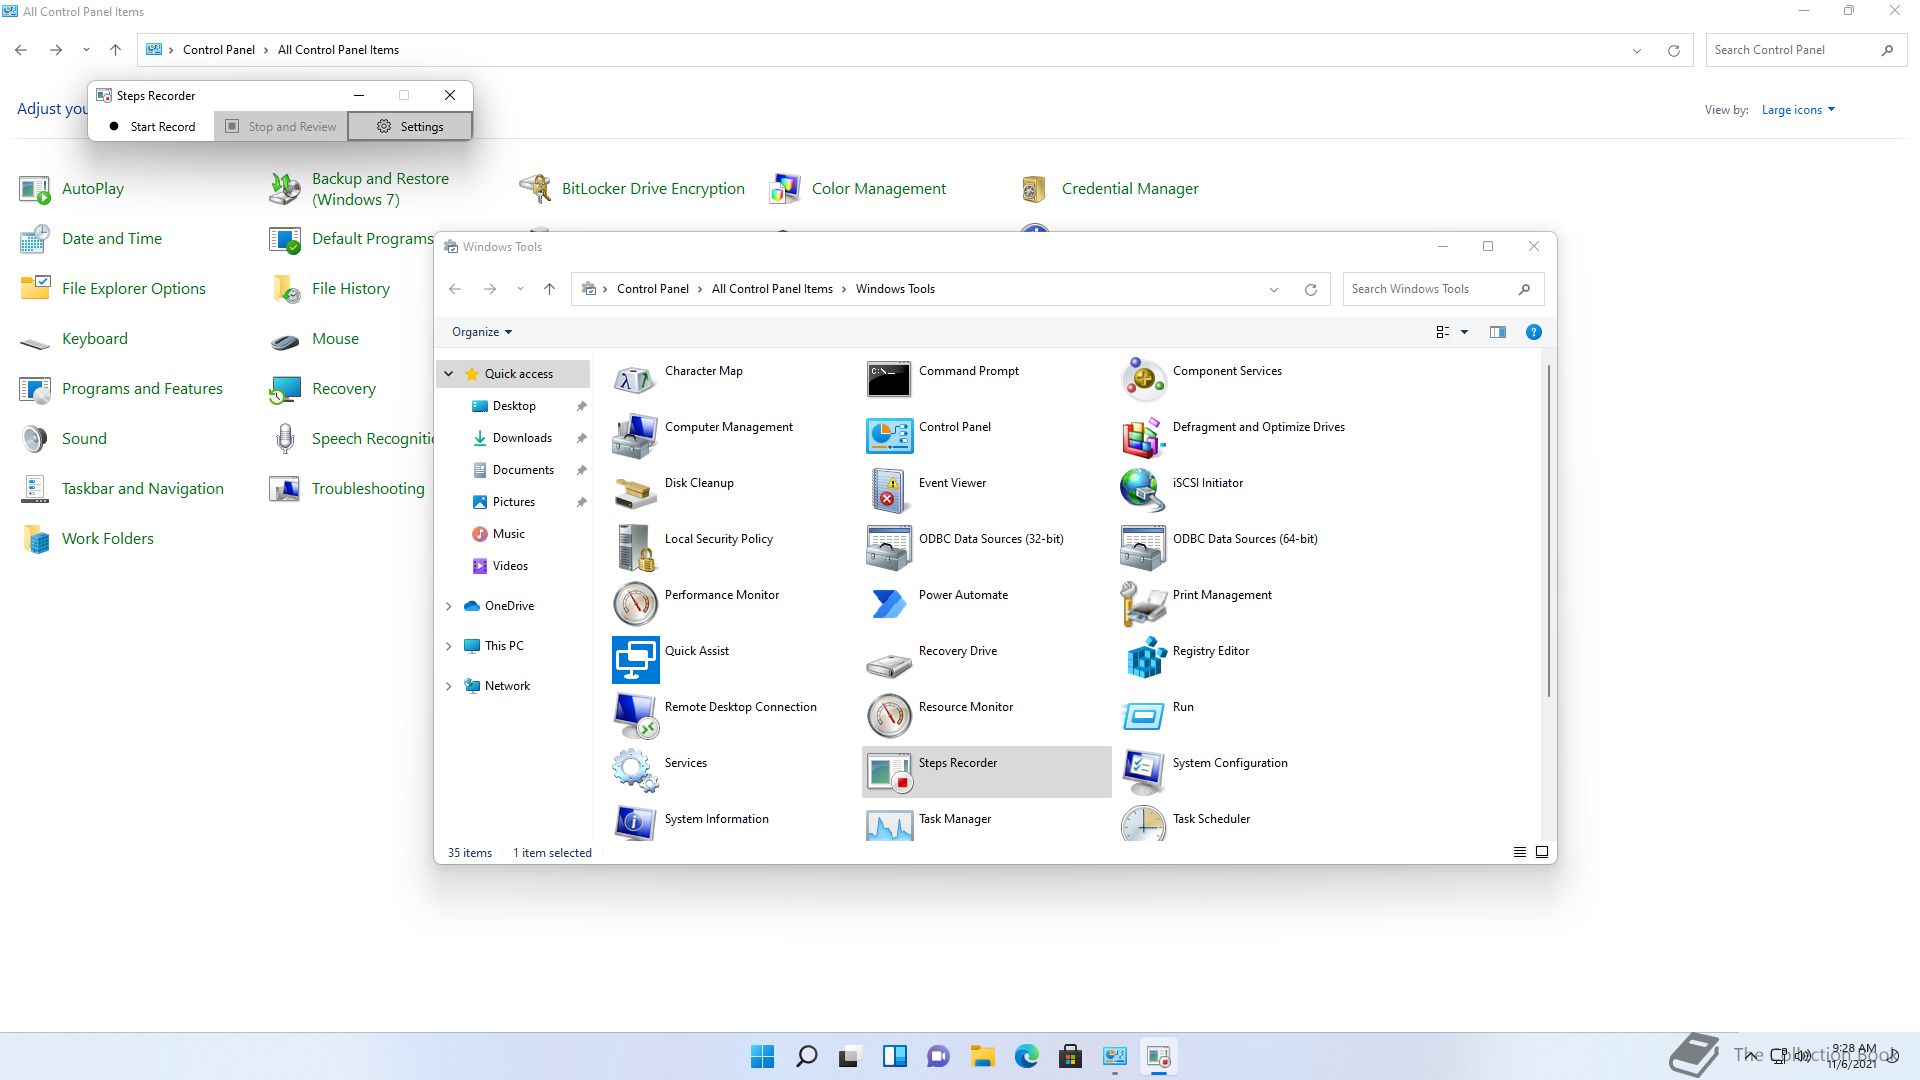Open Programs and Features link

142,389
